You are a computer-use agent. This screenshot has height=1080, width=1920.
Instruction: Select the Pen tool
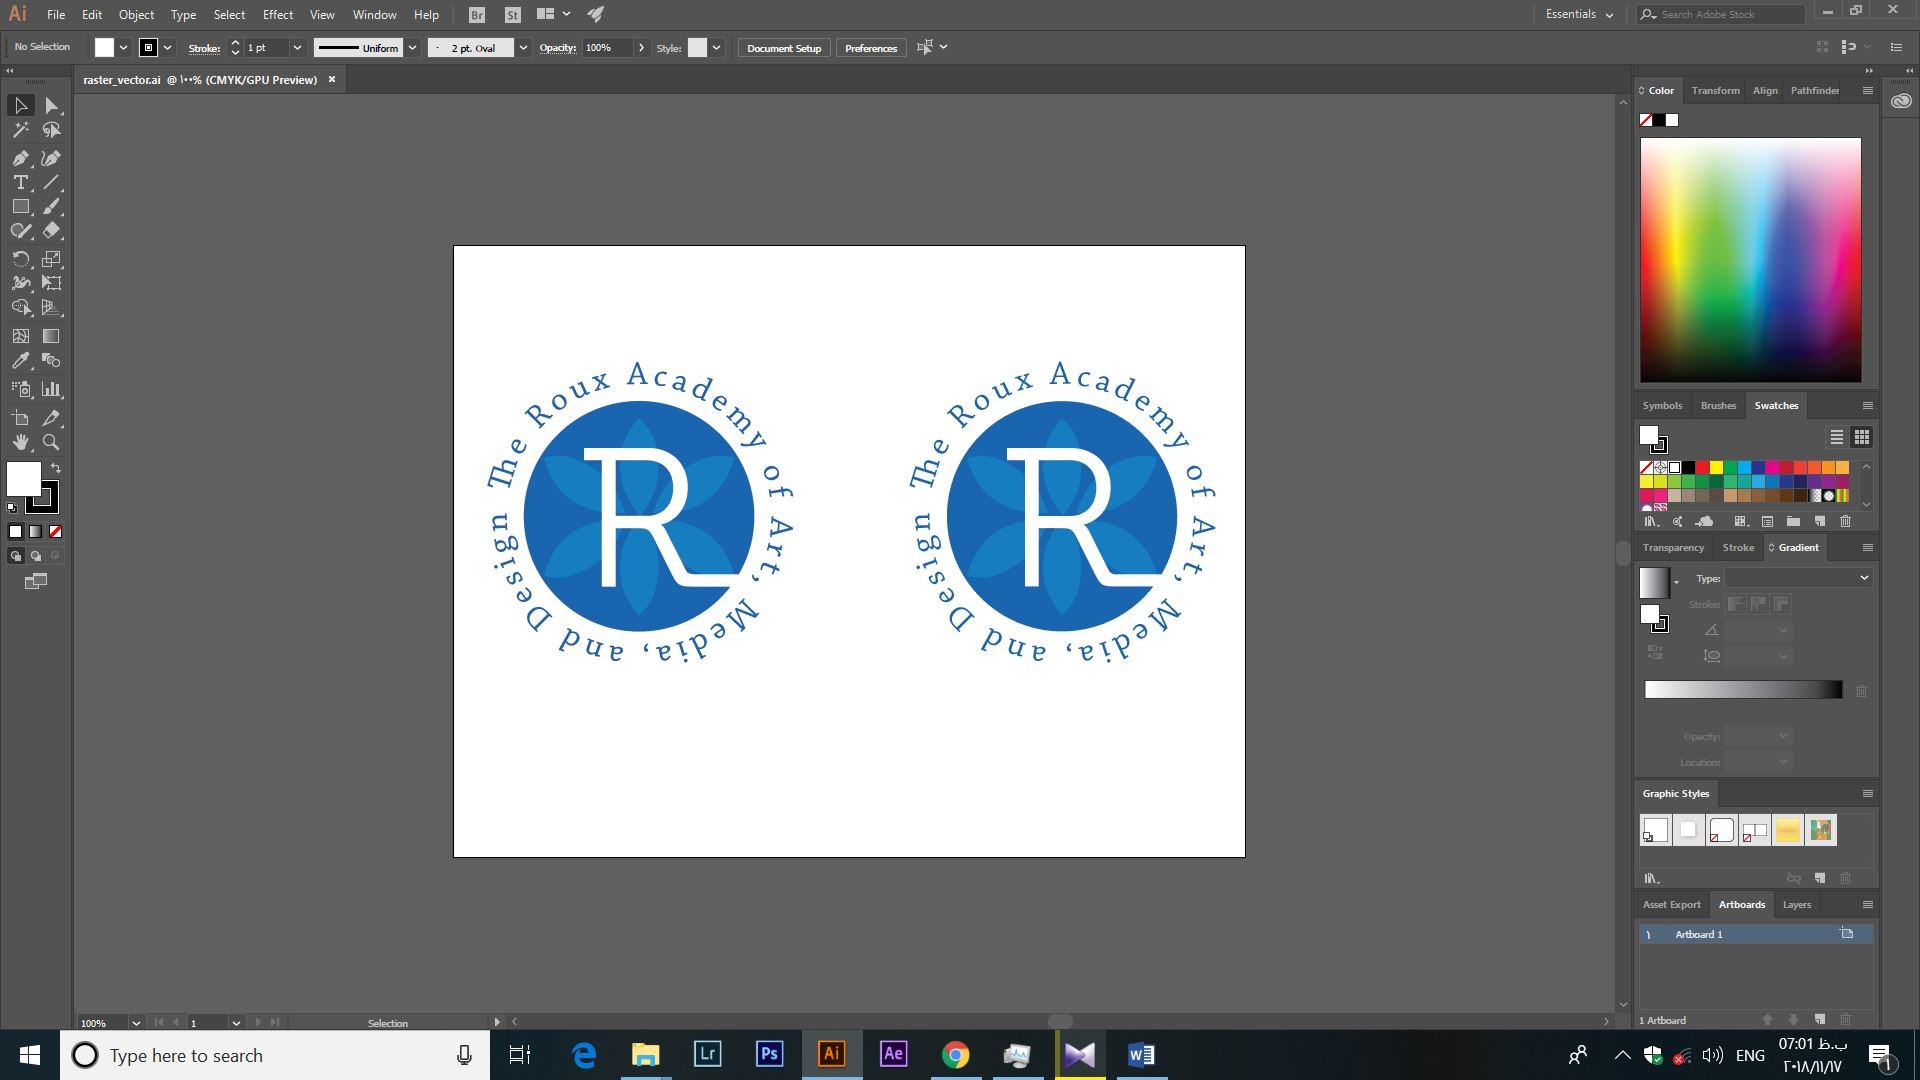[20, 158]
